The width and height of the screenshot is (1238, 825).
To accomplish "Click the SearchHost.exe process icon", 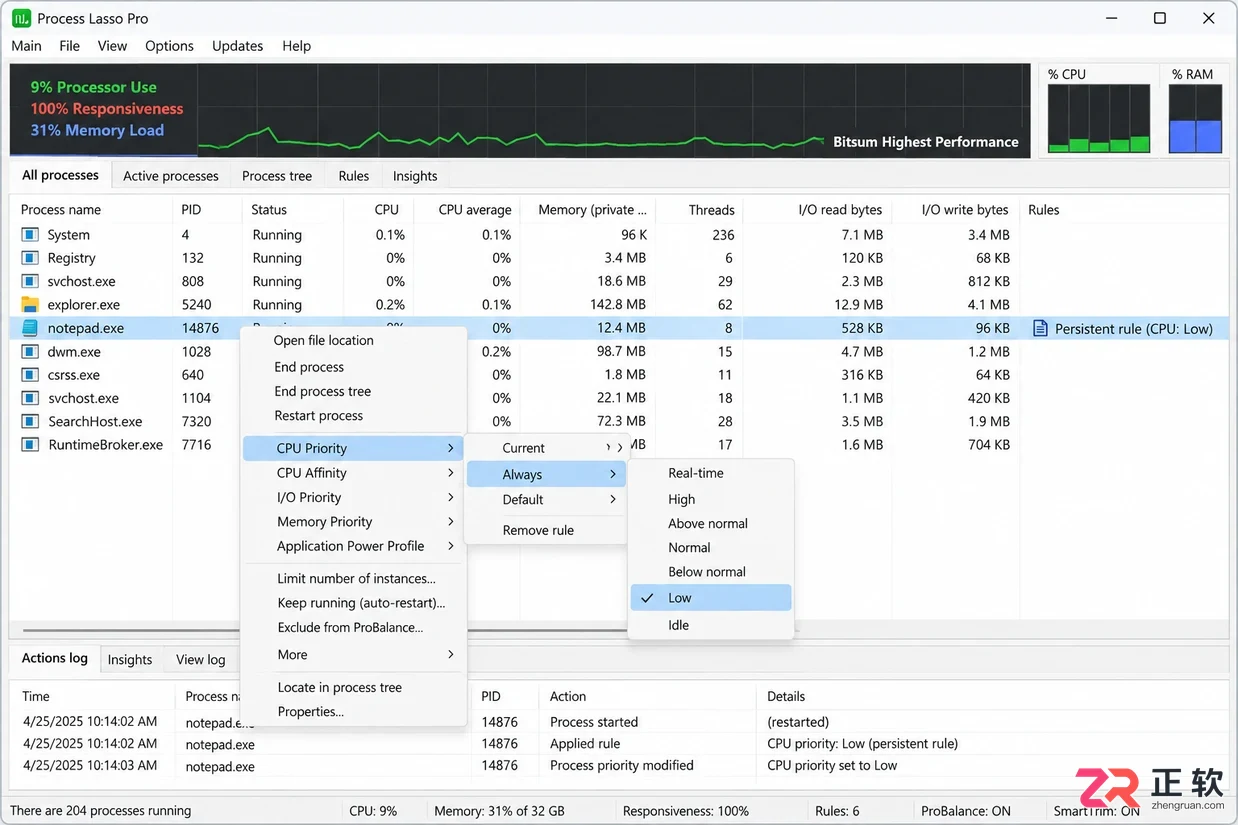I will 30,422.
